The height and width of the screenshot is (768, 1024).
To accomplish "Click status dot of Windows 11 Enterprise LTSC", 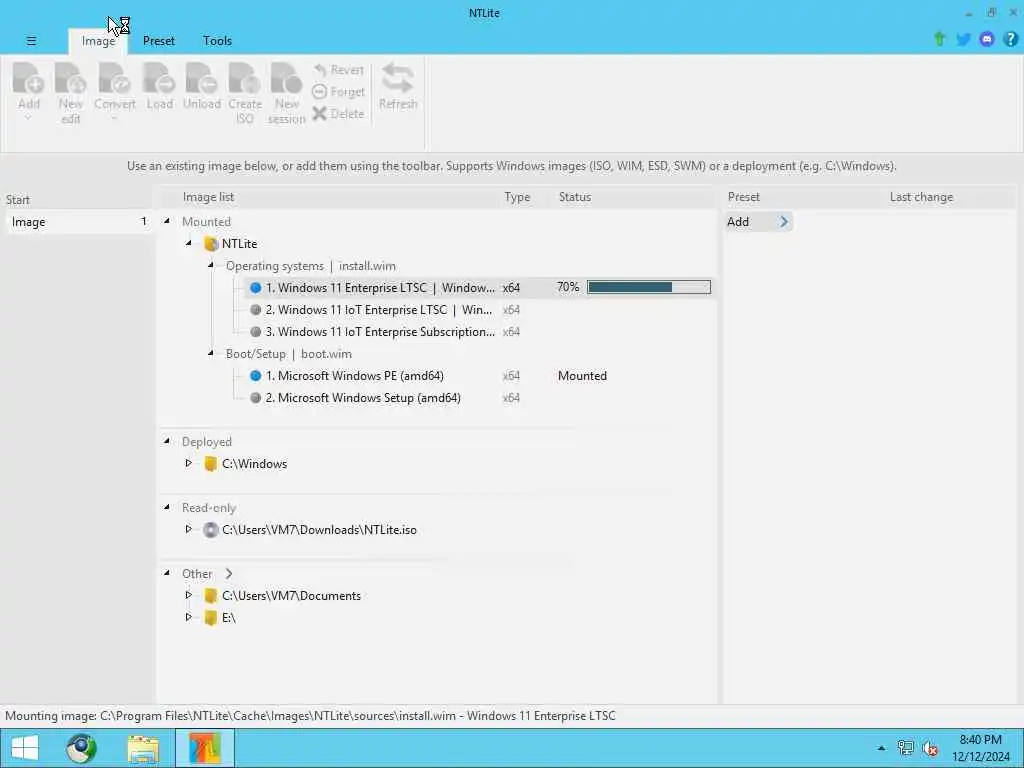I will pyautogui.click(x=255, y=287).
